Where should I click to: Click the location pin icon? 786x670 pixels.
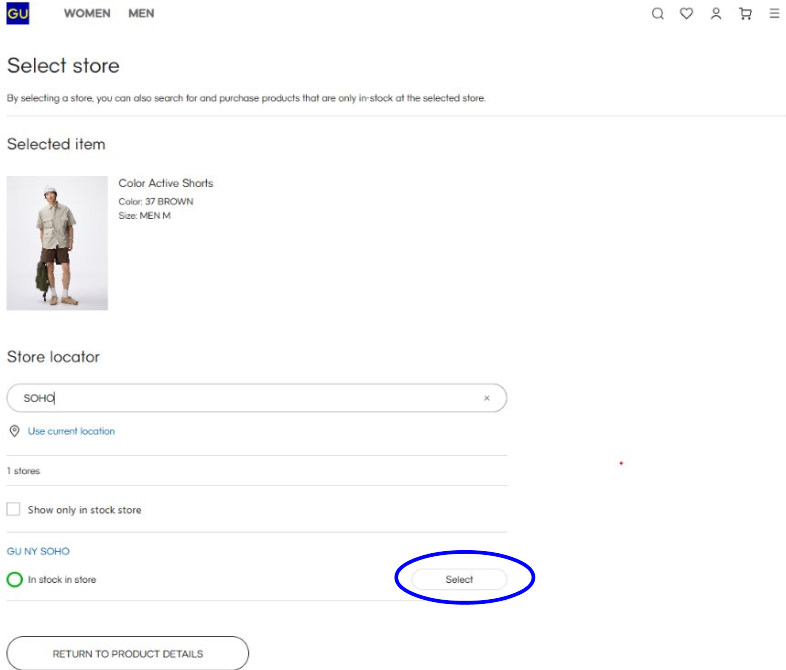pos(15,431)
